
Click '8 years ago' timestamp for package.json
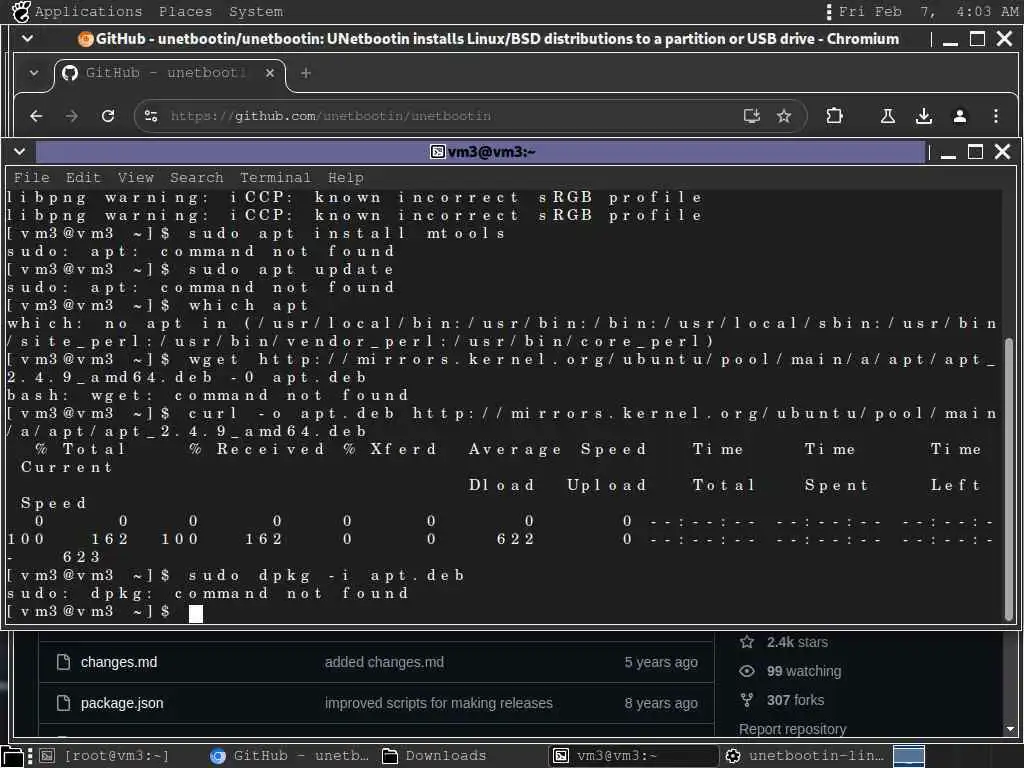661,703
